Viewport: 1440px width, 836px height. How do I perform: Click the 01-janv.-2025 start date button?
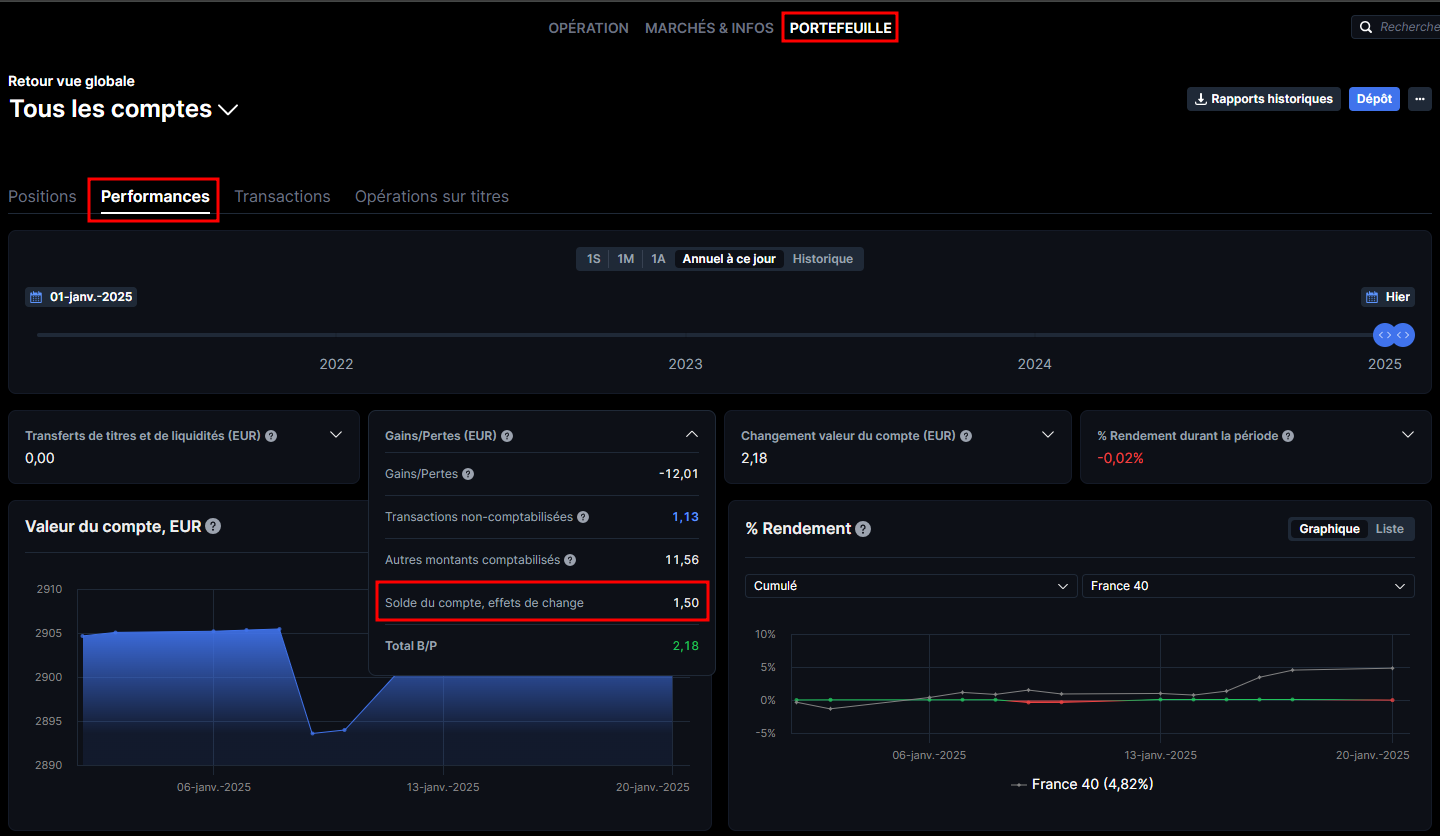point(81,297)
